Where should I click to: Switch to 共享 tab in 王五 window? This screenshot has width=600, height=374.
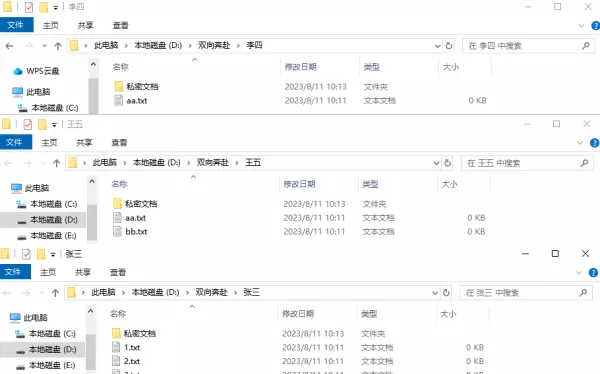tap(84, 142)
